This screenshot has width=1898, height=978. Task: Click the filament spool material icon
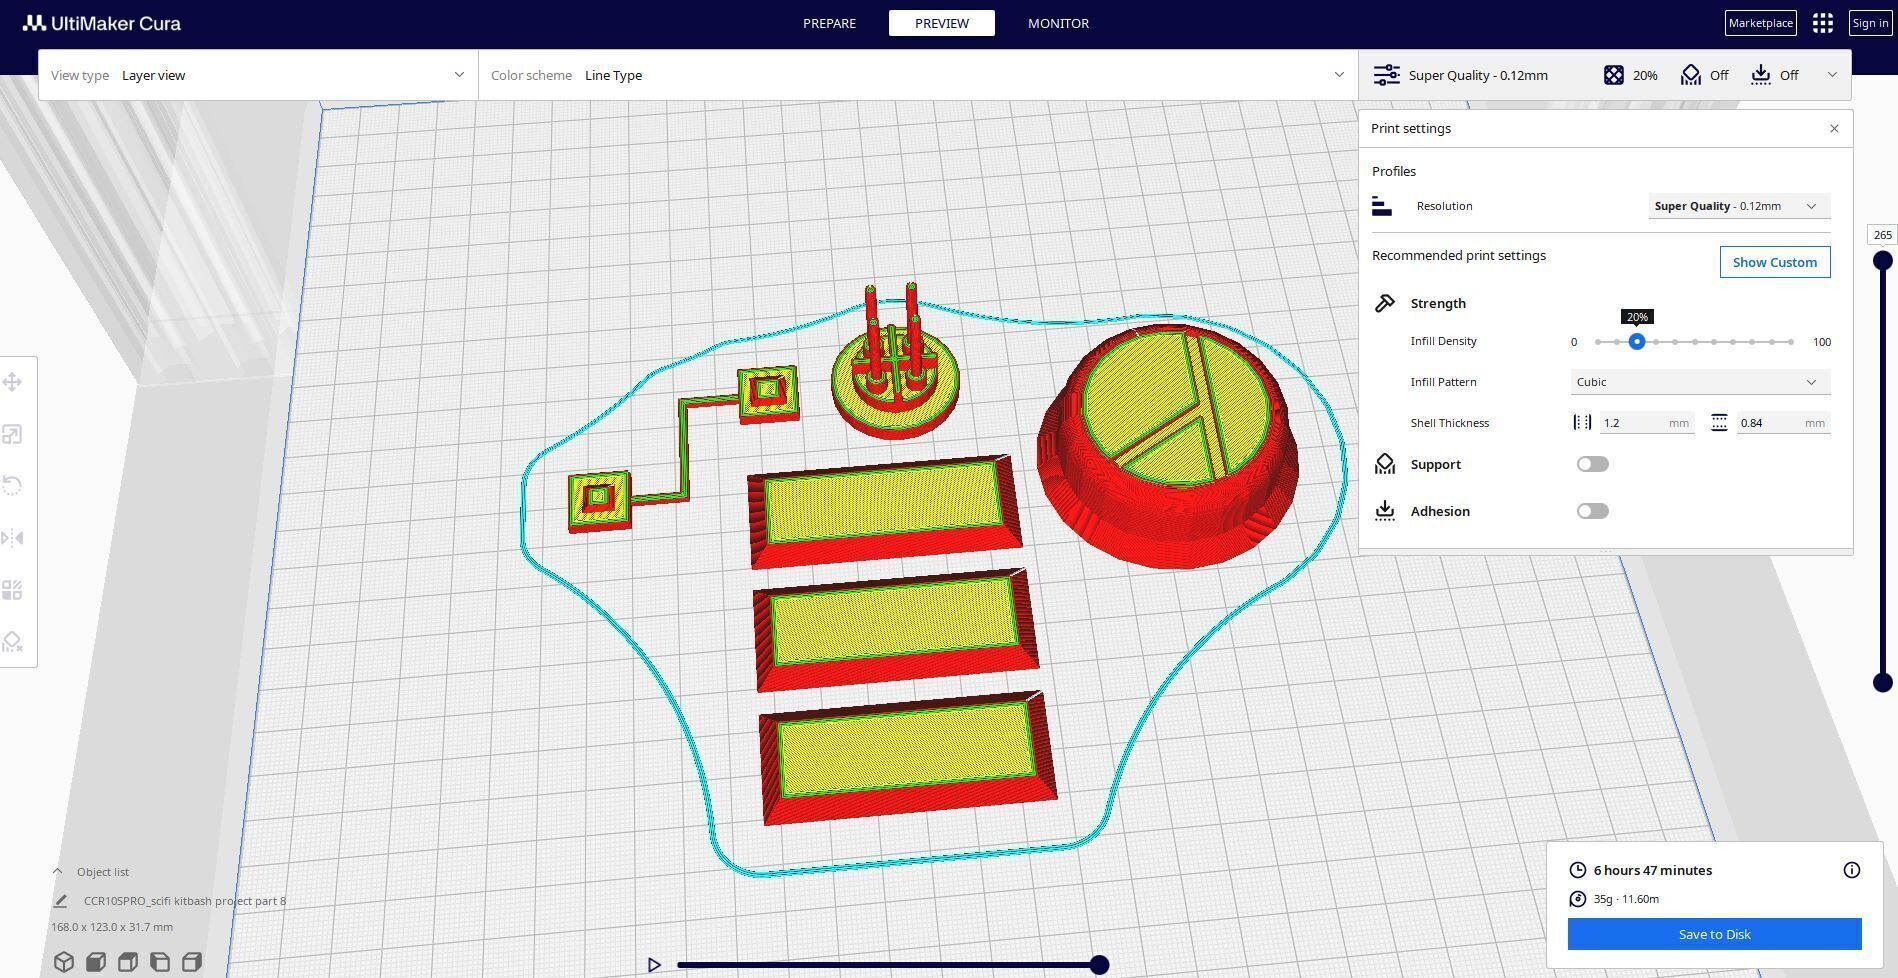(1578, 899)
